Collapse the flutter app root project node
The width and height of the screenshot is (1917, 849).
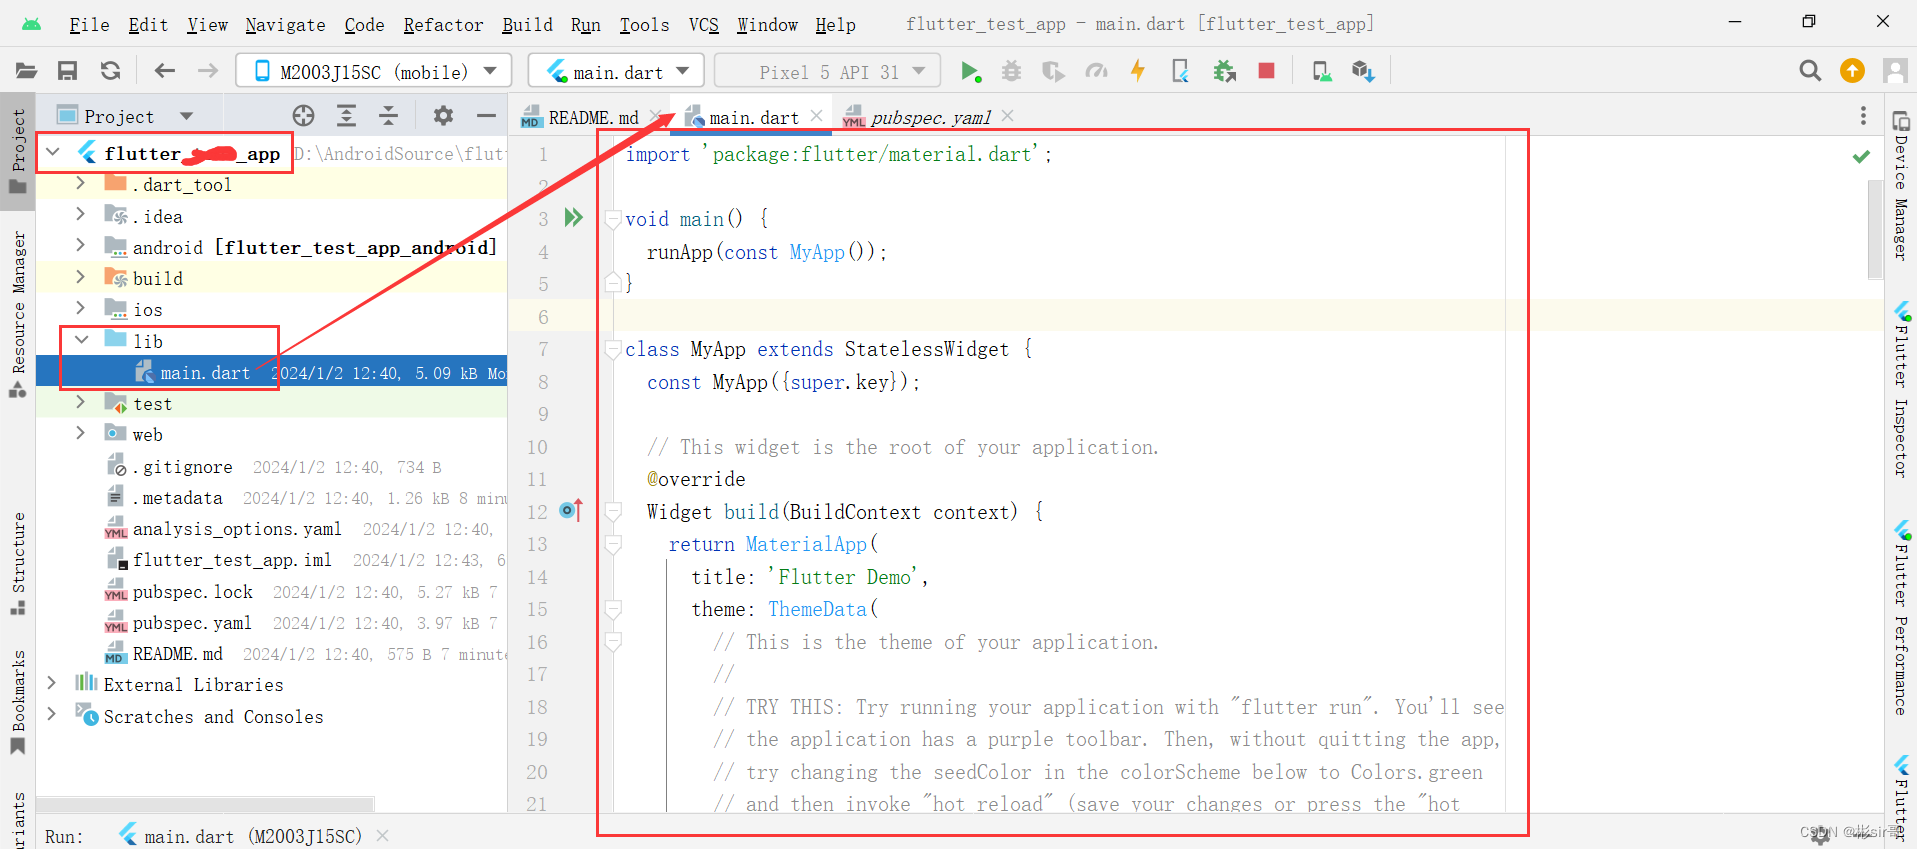pyautogui.click(x=54, y=153)
